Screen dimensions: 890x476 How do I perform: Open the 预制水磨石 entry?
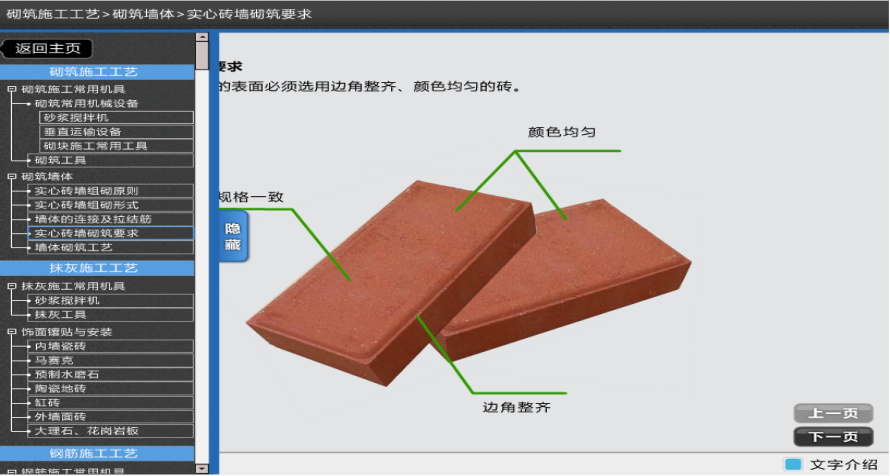click(x=111, y=374)
